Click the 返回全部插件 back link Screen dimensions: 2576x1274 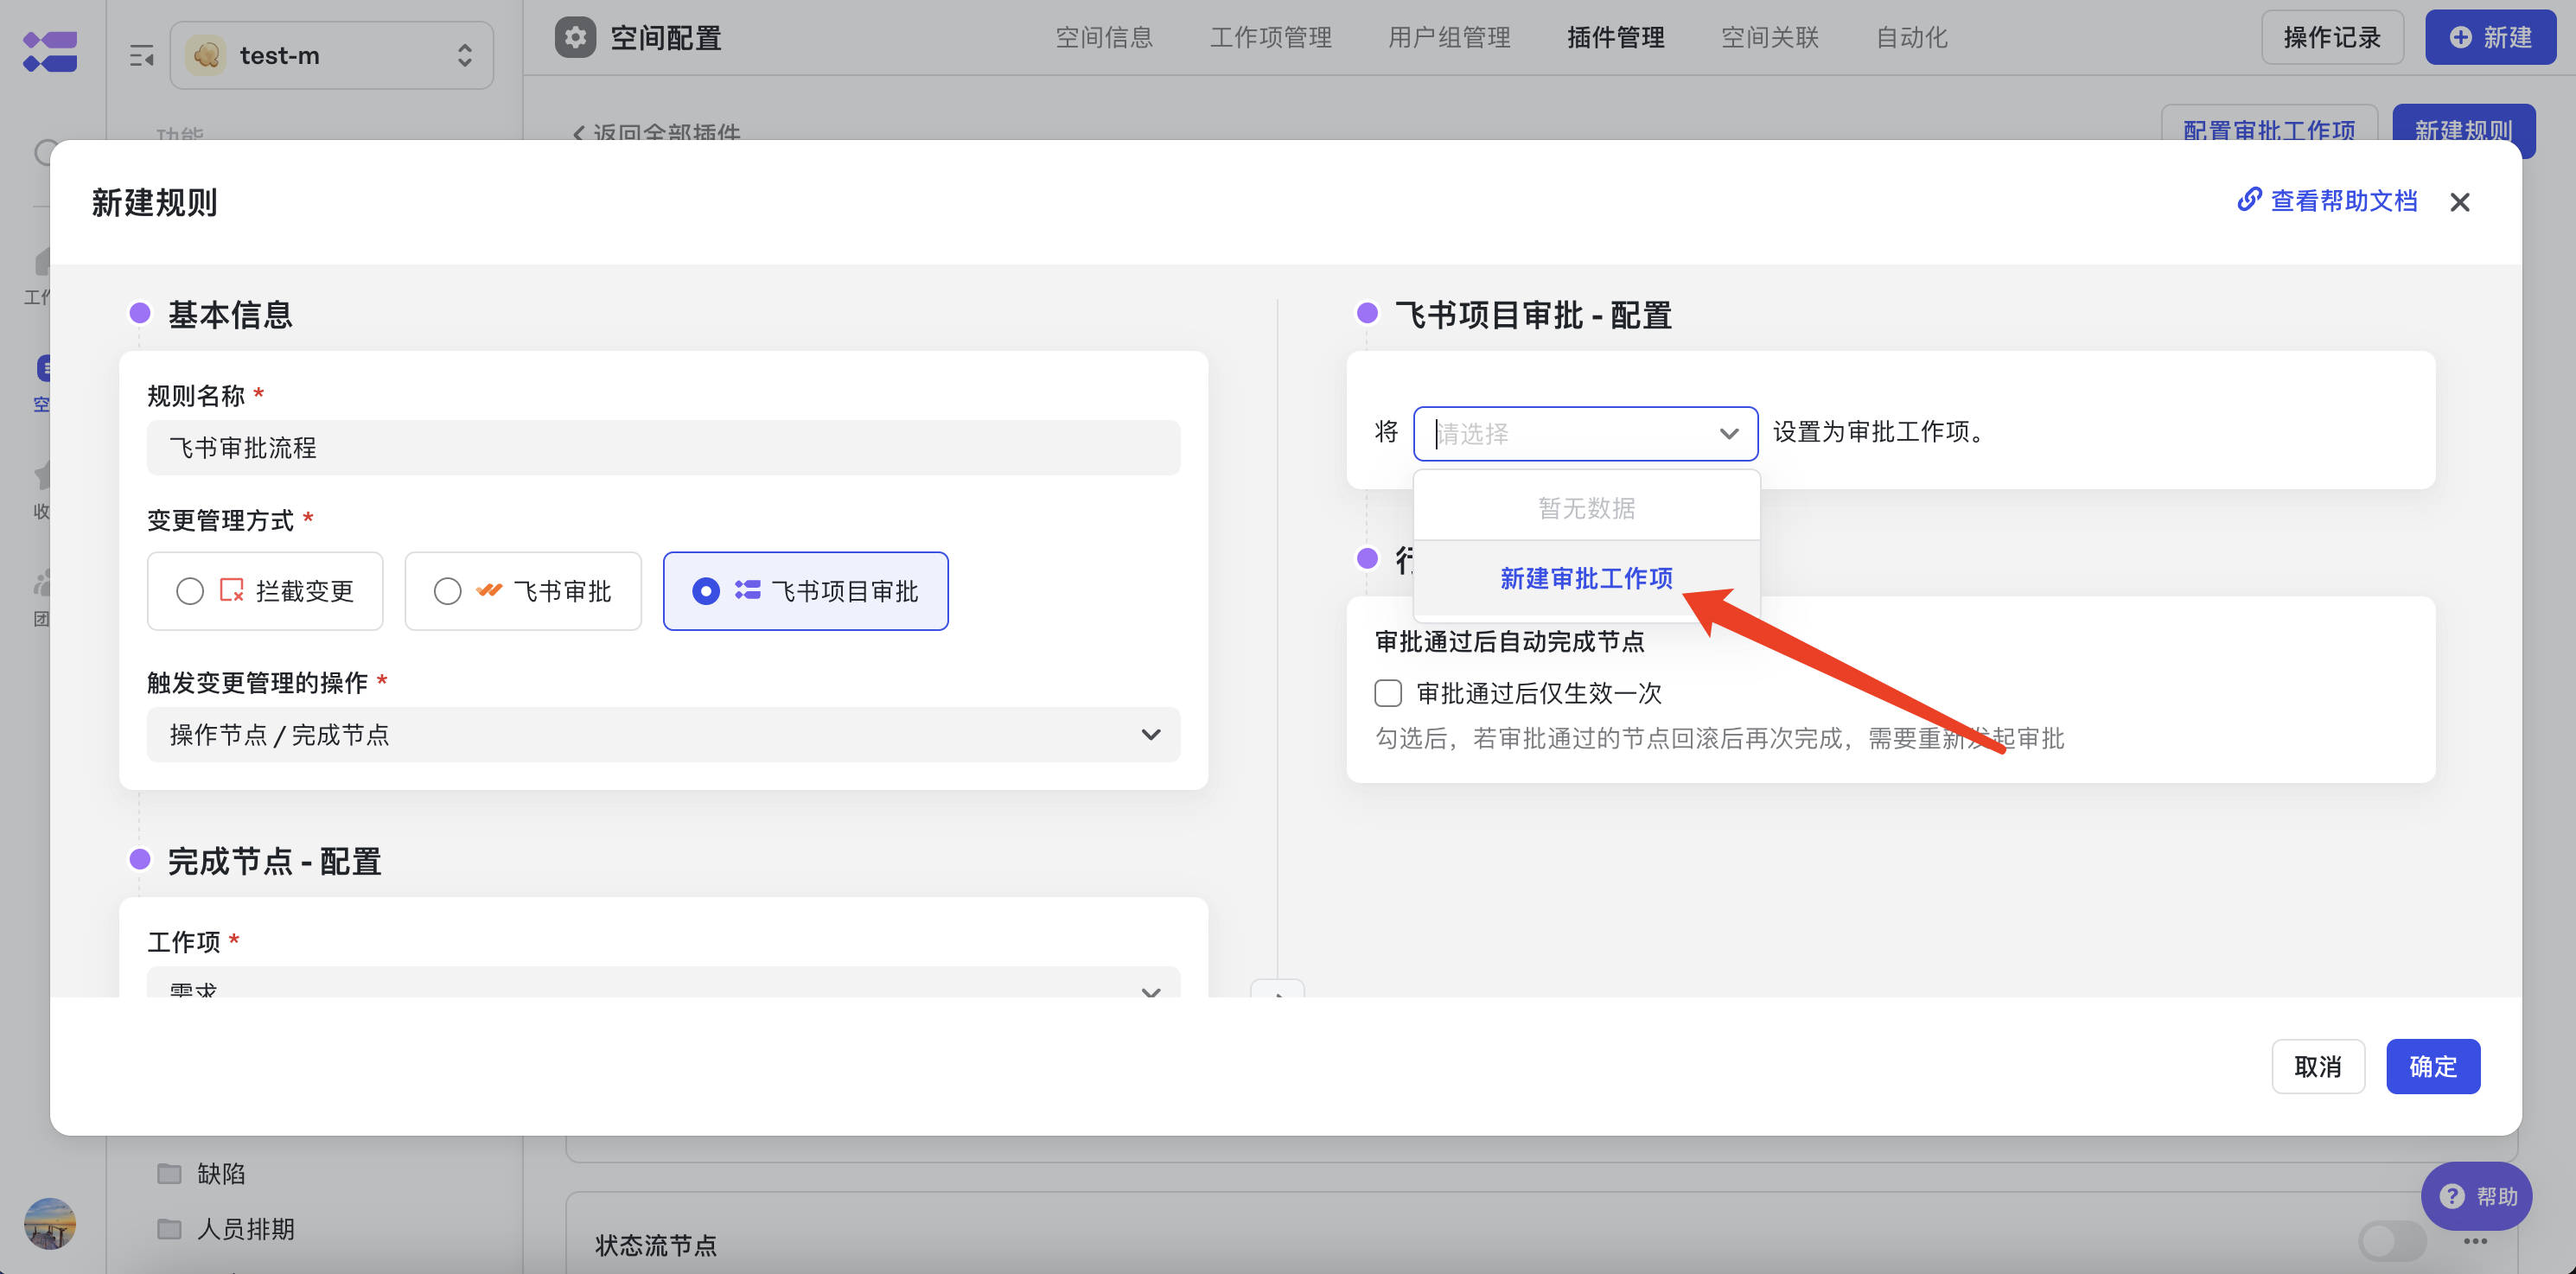pos(656,133)
